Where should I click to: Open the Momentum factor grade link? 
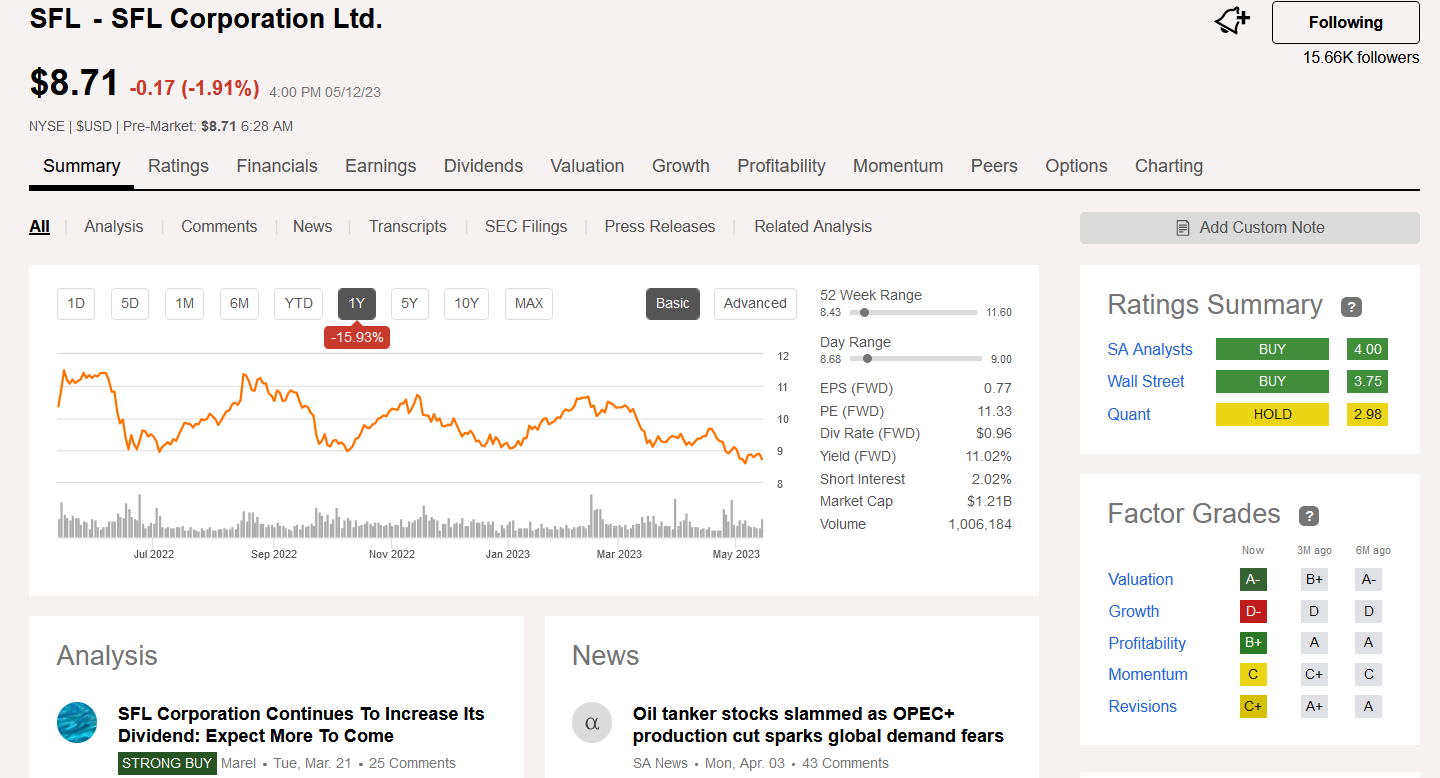[1148, 675]
